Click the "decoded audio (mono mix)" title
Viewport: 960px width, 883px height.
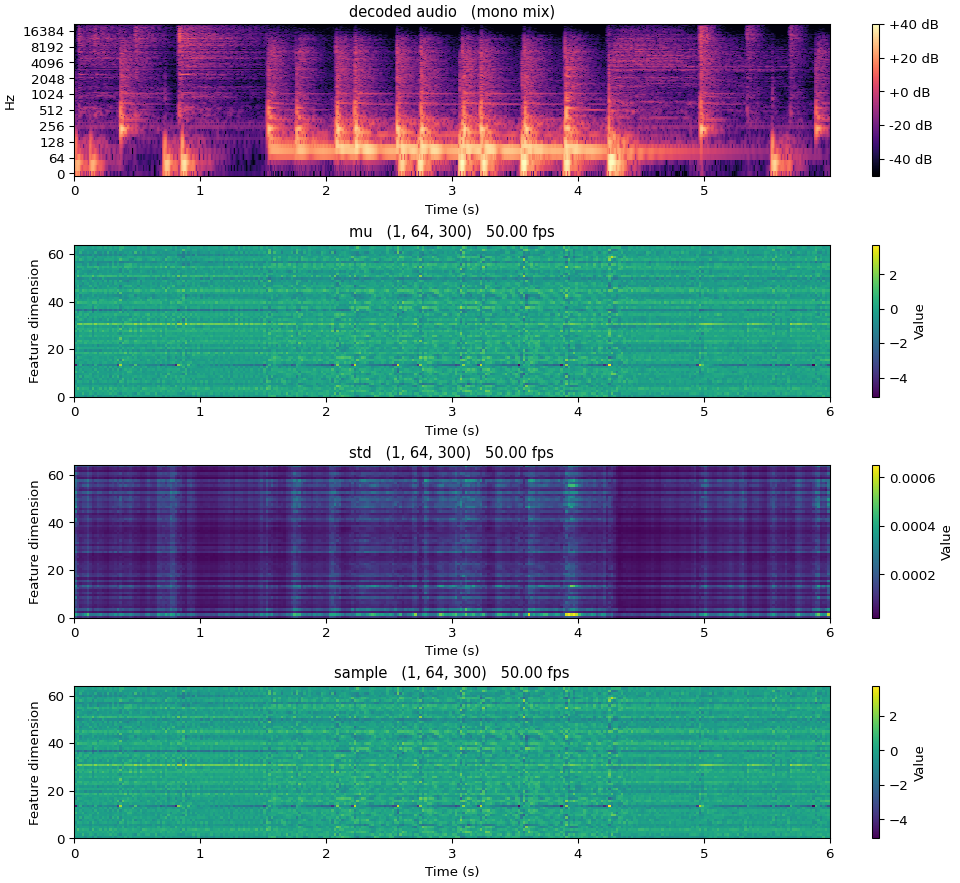[x=452, y=12]
